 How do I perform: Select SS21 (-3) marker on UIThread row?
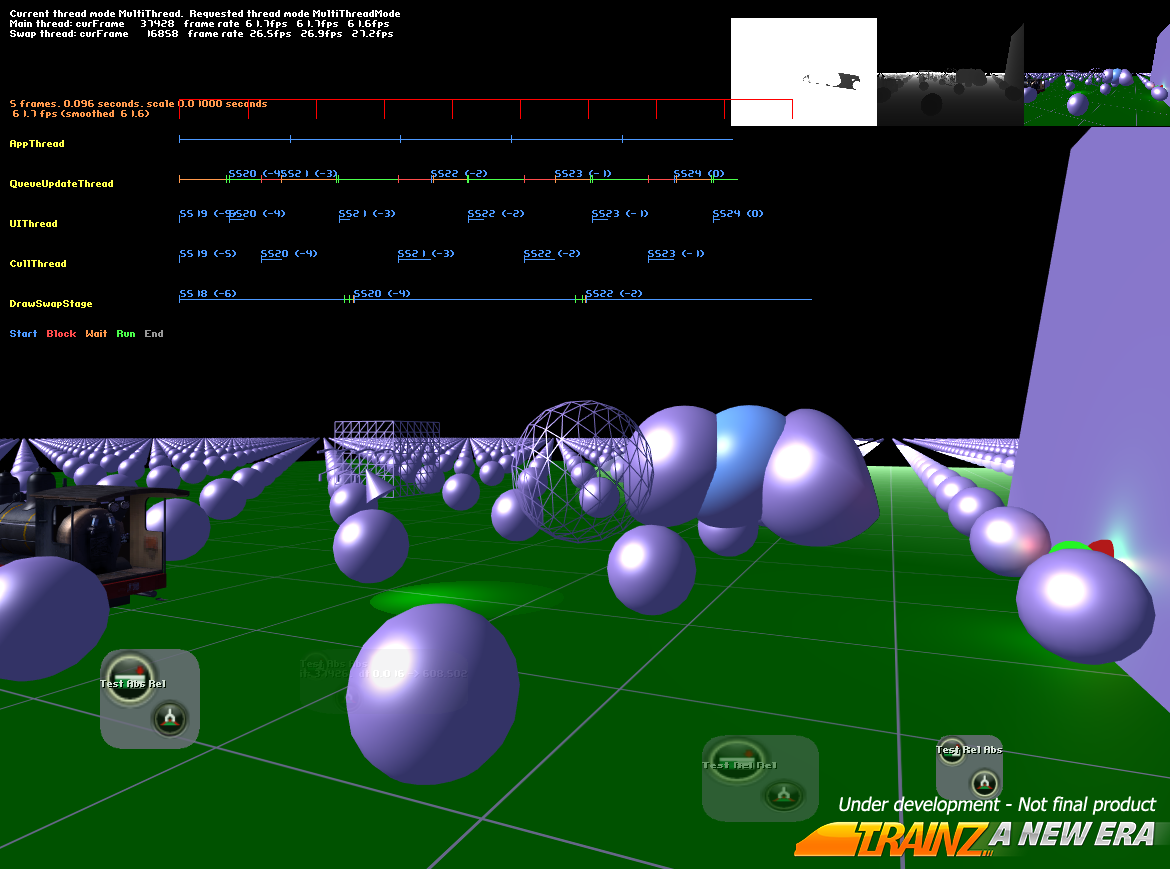(x=367, y=214)
